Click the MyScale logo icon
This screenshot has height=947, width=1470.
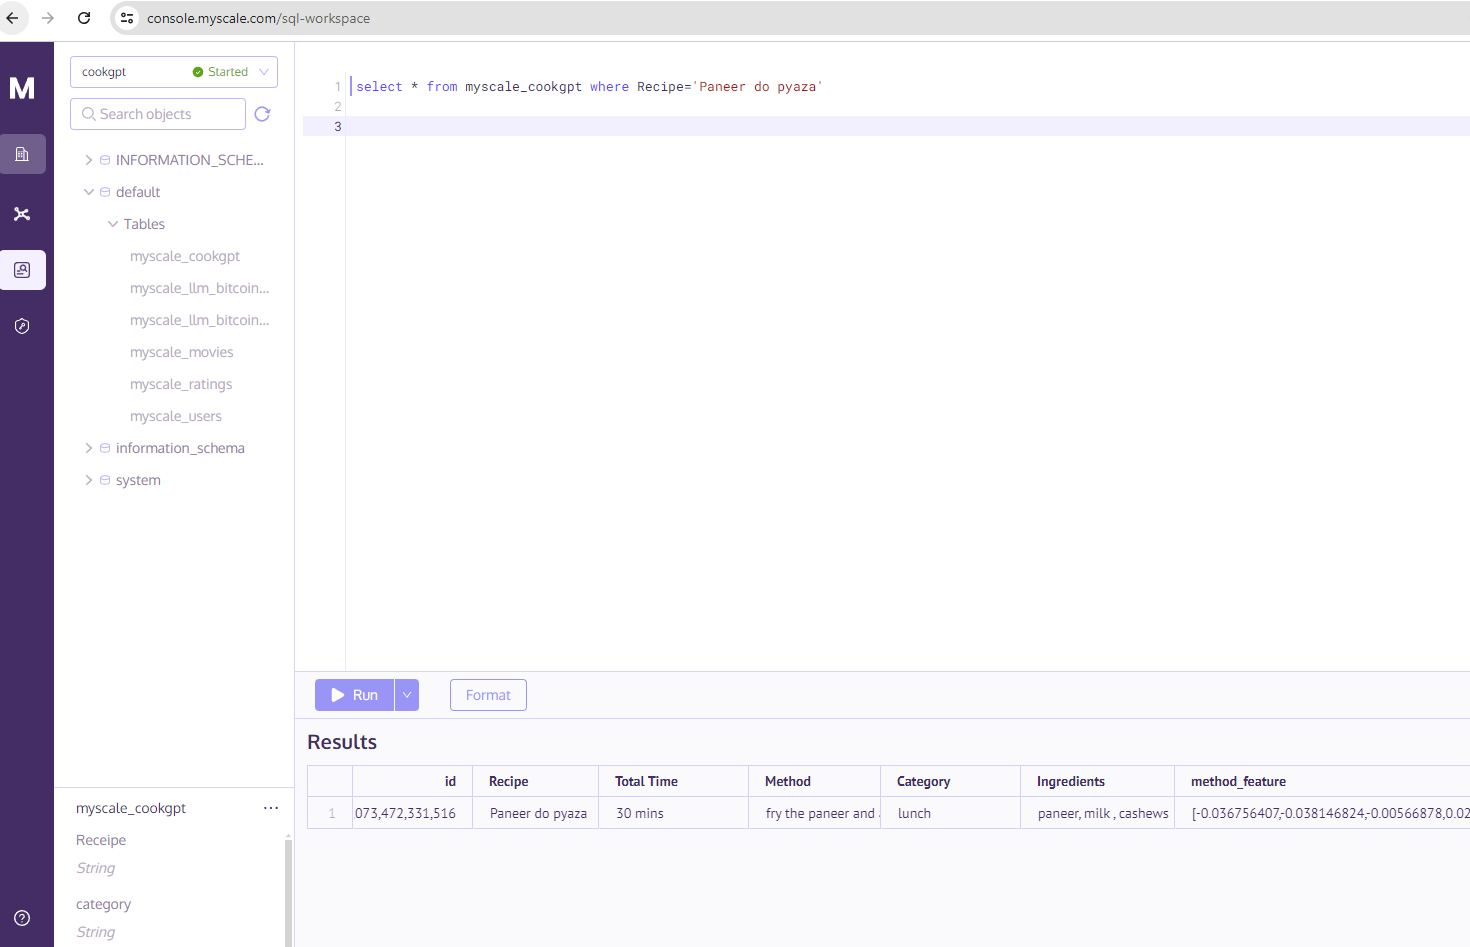click(x=22, y=89)
